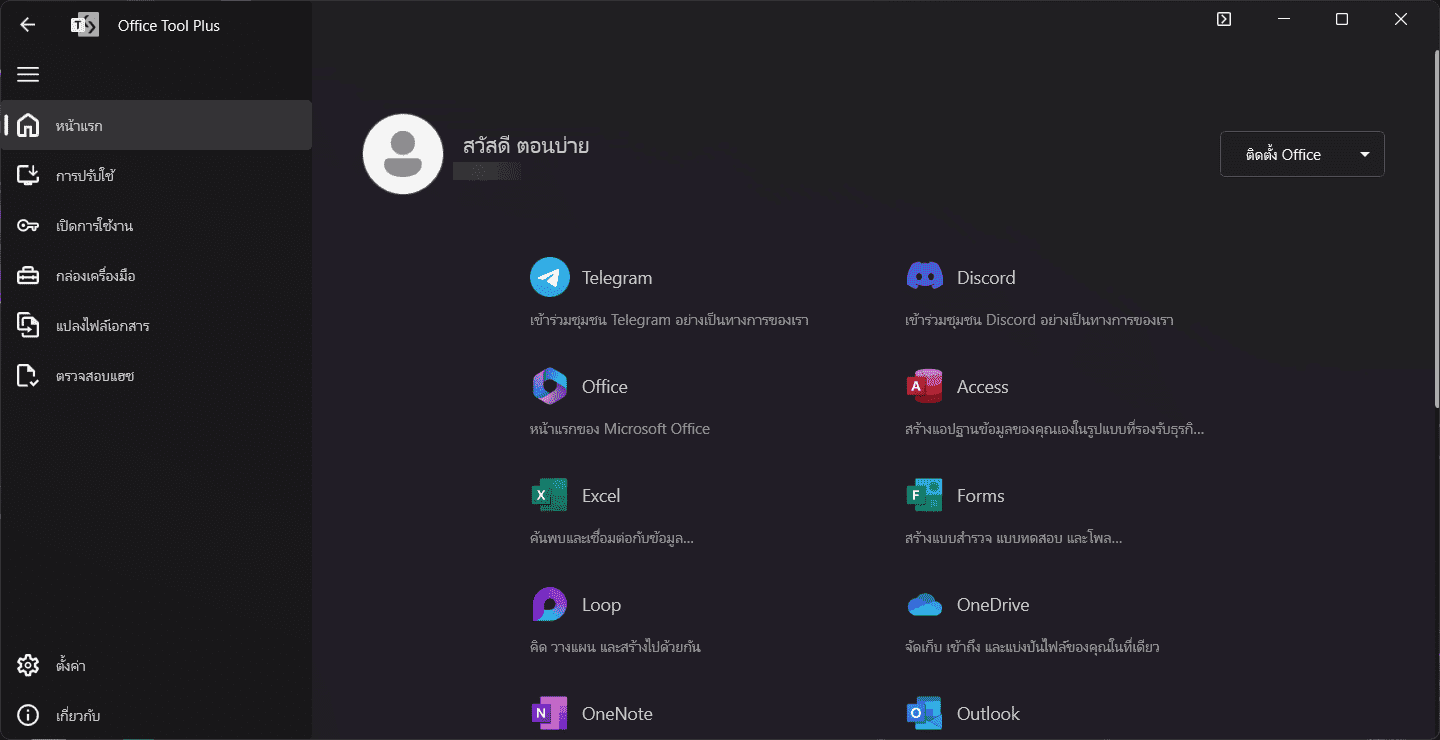Image resolution: width=1440 pixels, height=740 pixels.
Task: Click text หน้าแรกของ Microsoft Office
Action: pyautogui.click(x=620, y=429)
